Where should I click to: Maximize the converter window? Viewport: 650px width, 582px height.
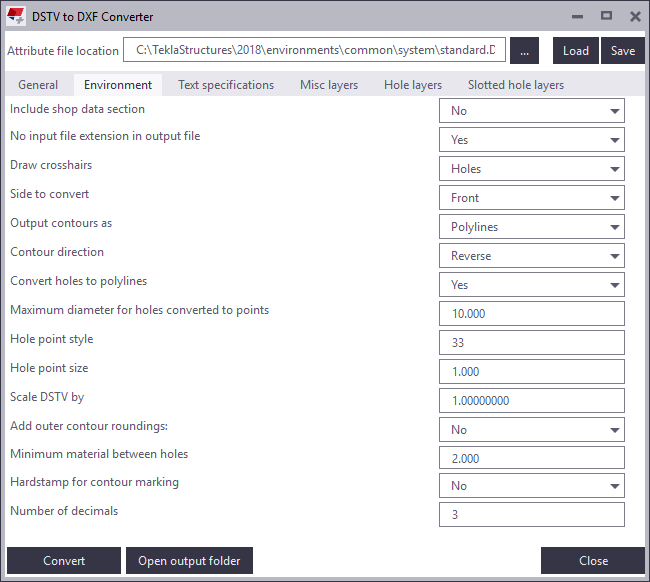coord(606,17)
